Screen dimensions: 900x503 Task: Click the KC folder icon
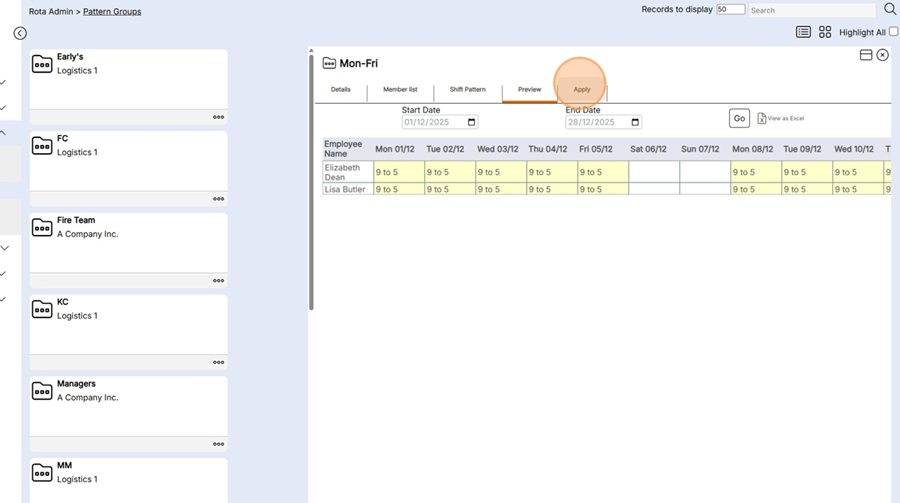coord(42,309)
